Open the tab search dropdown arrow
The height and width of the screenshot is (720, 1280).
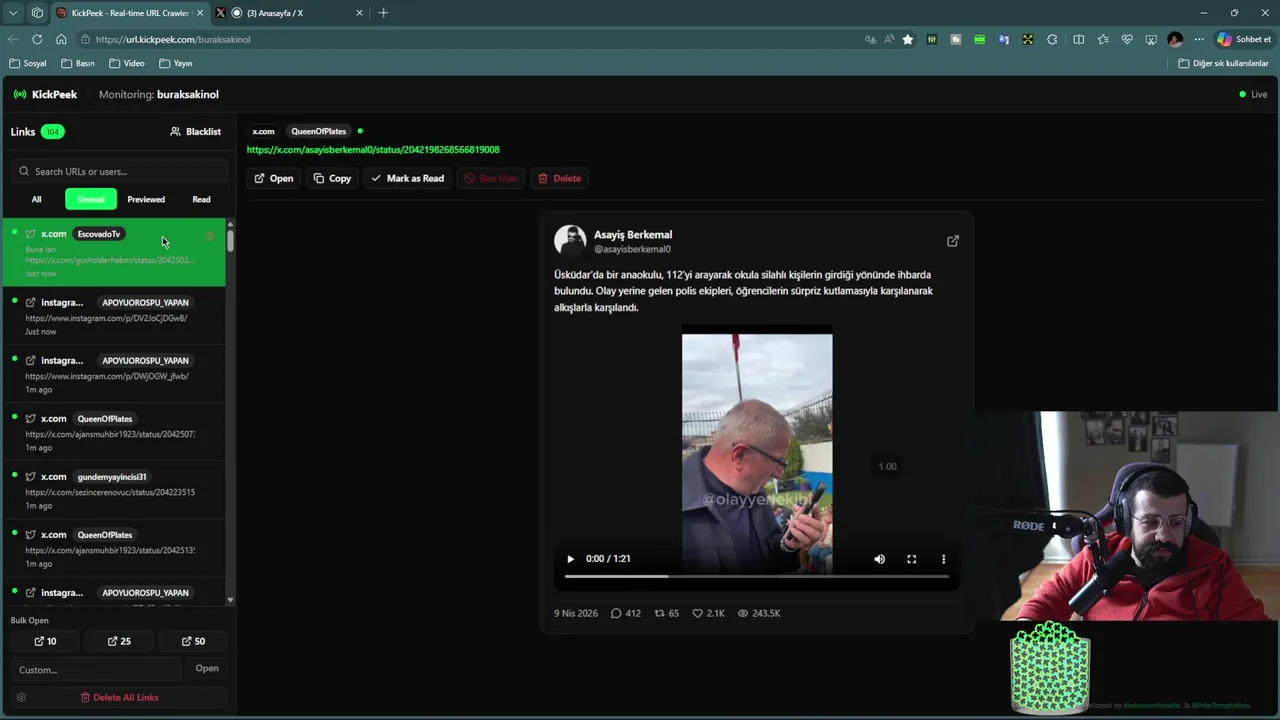[13, 13]
